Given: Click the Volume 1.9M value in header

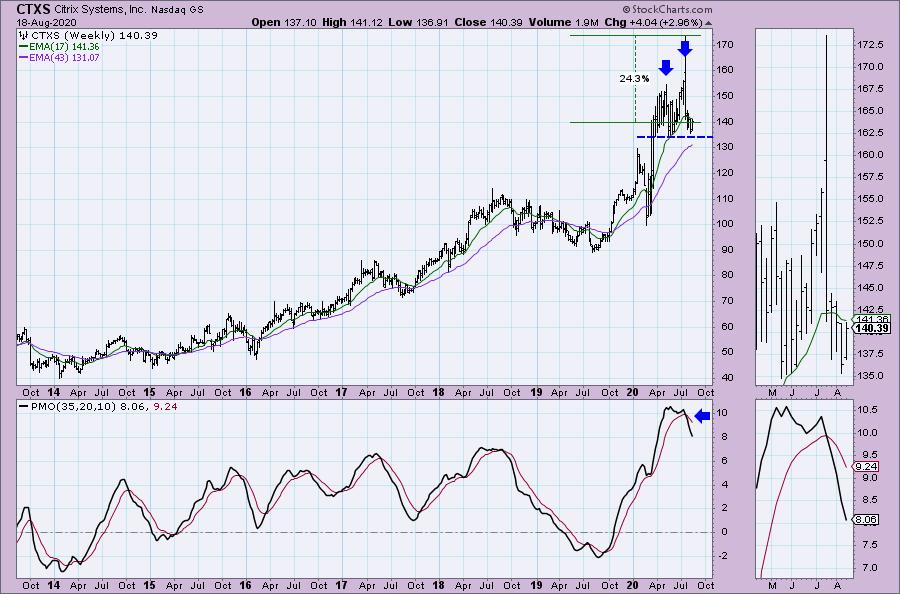Looking at the screenshot, I should (564, 22).
